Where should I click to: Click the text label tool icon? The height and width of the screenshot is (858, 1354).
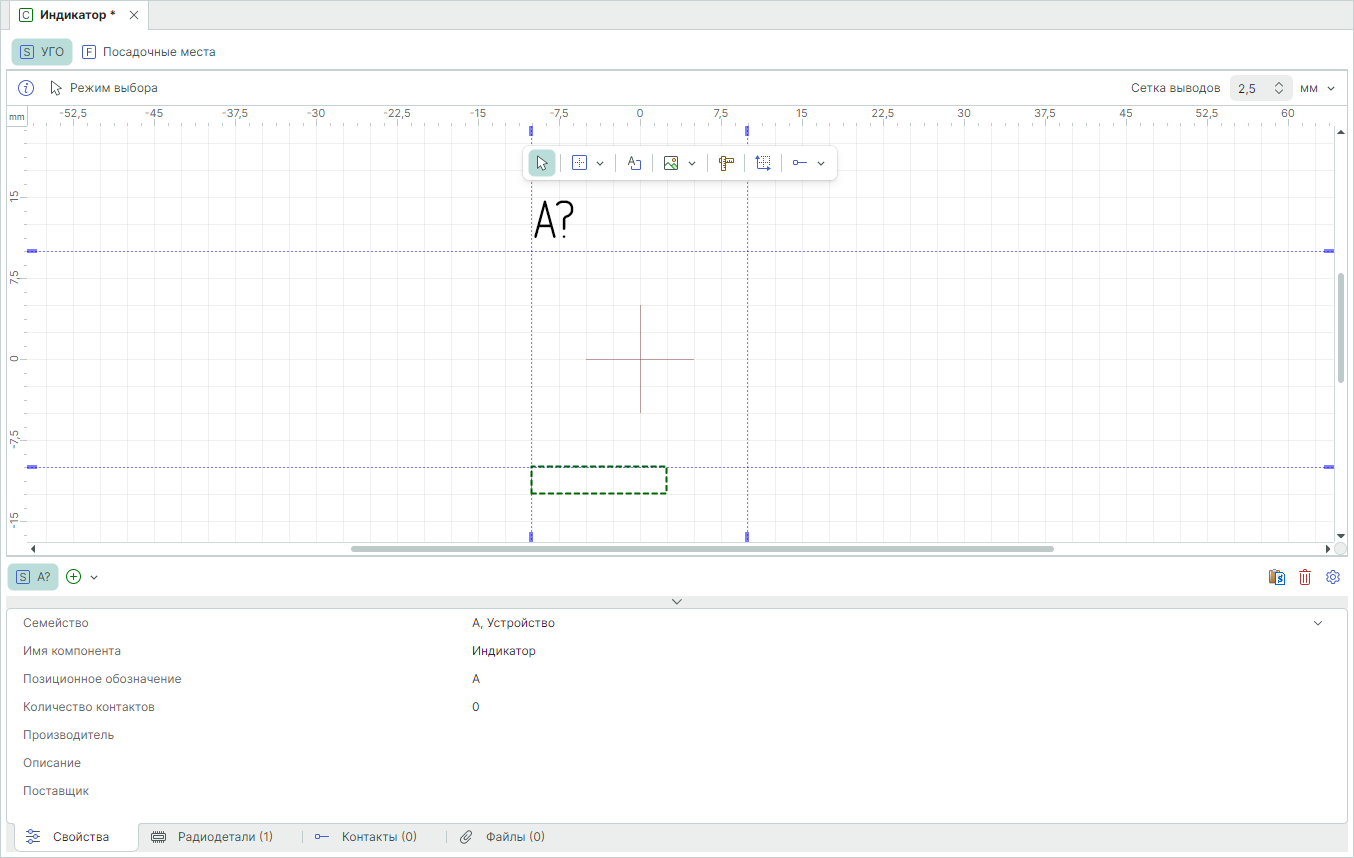(x=634, y=164)
